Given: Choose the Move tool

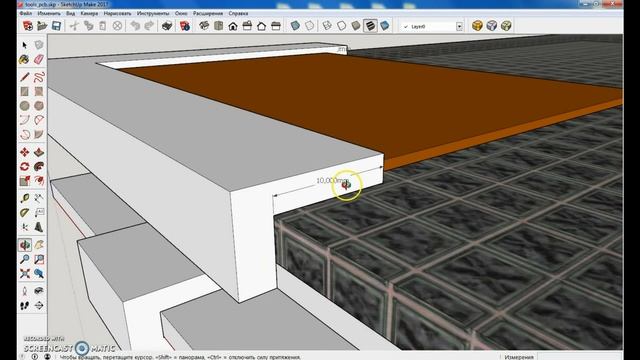Looking at the screenshot, I should coord(24,152).
